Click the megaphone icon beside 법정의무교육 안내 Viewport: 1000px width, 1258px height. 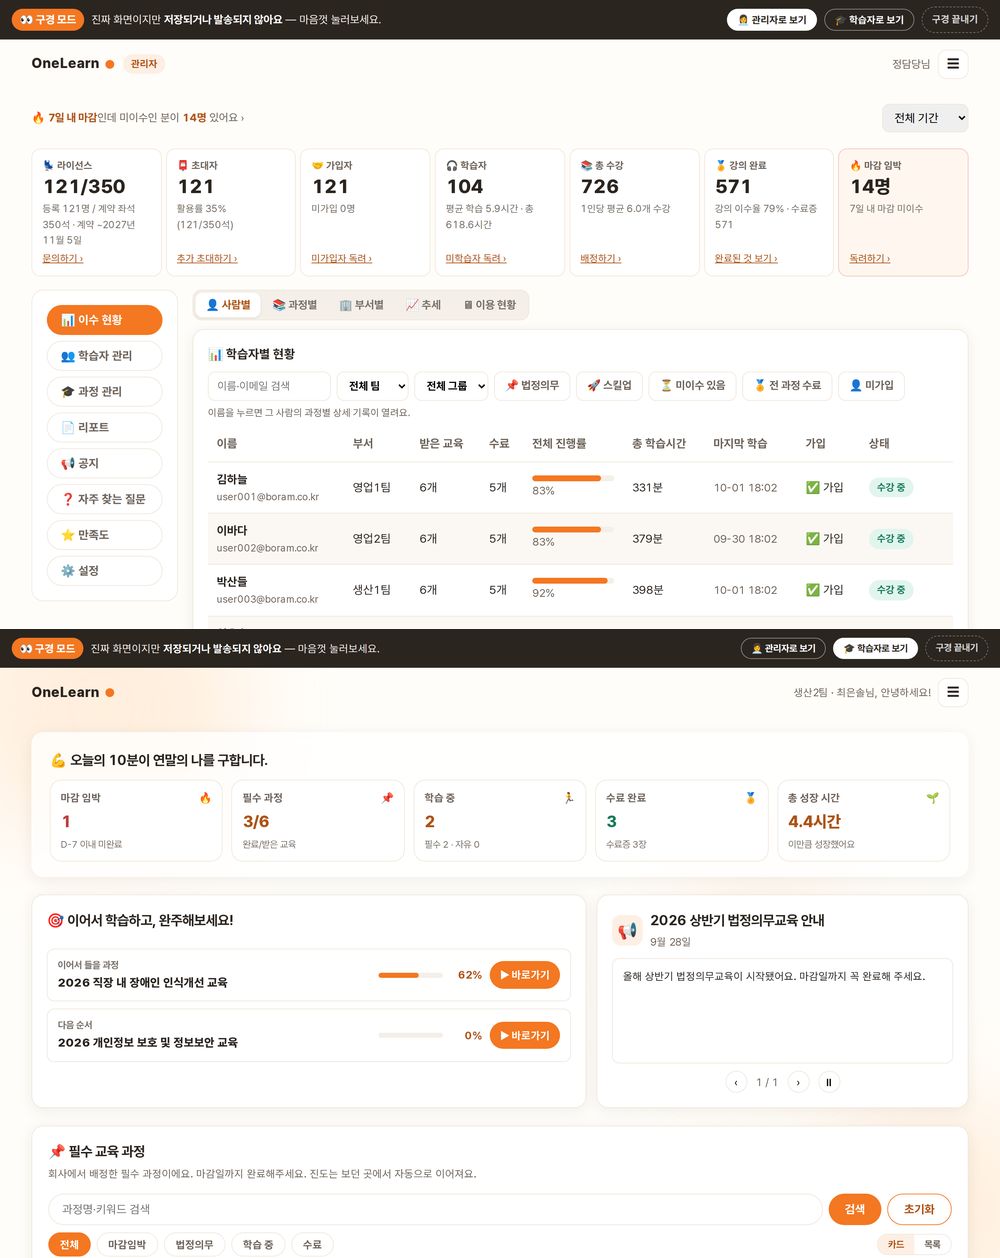627,930
